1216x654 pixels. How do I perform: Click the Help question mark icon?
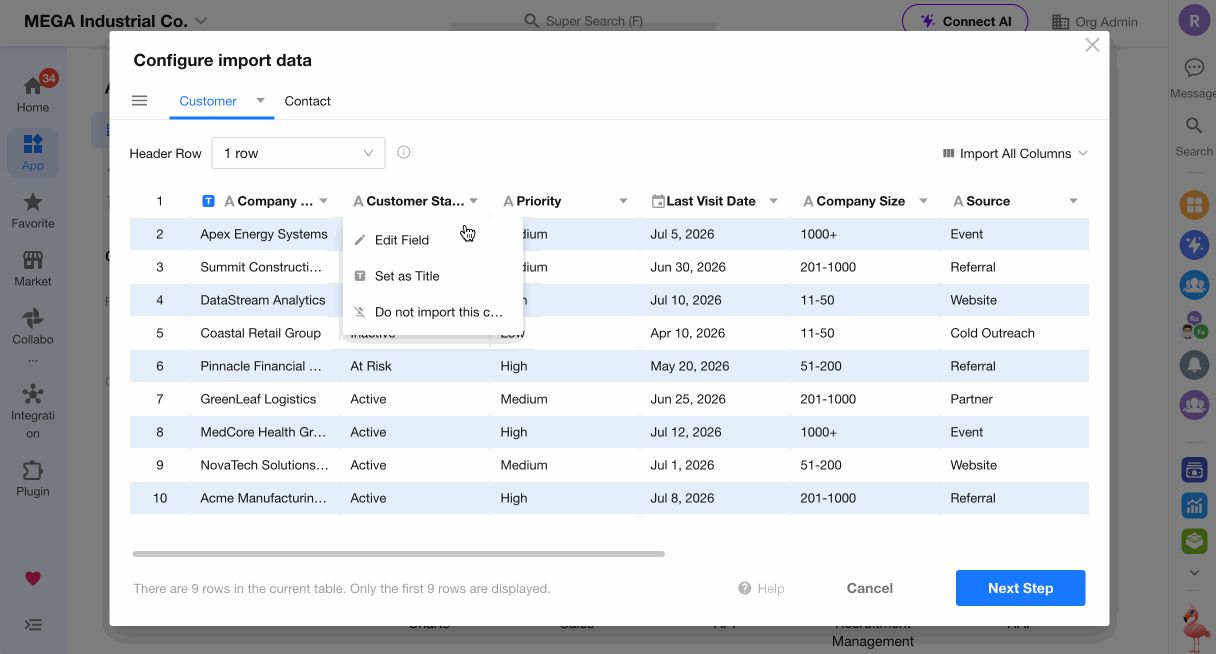point(744,588)
